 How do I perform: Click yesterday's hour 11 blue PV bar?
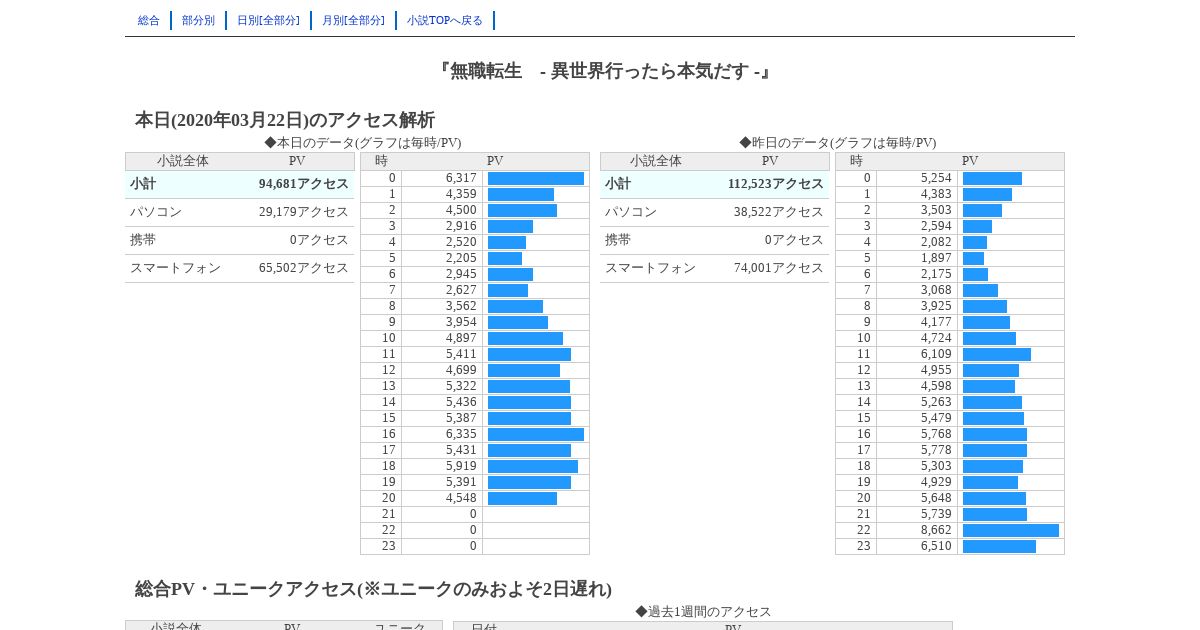point(997,355)
